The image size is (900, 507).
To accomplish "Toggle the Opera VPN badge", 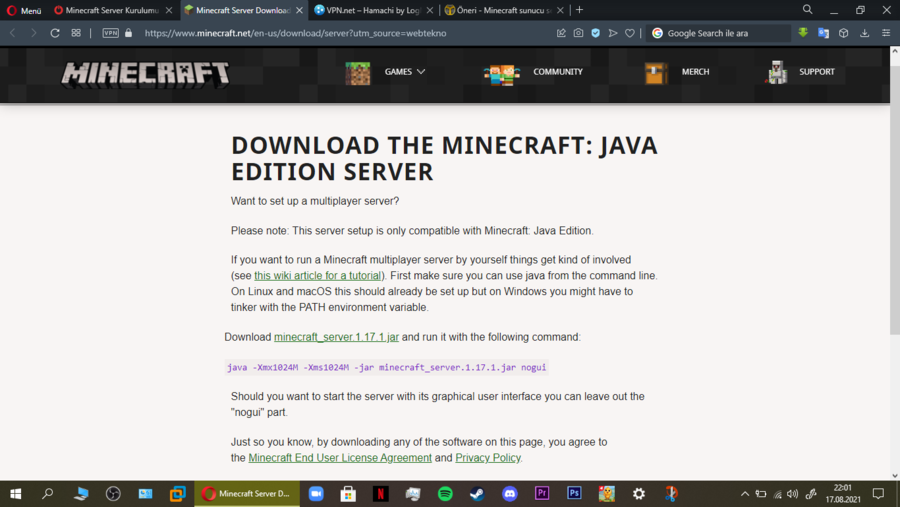I will [x=110, y=33].
